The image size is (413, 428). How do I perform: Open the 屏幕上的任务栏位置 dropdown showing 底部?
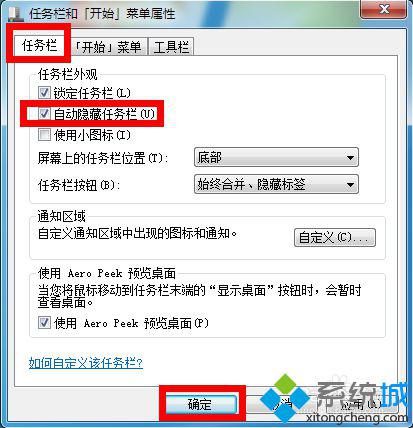(276, 157)
